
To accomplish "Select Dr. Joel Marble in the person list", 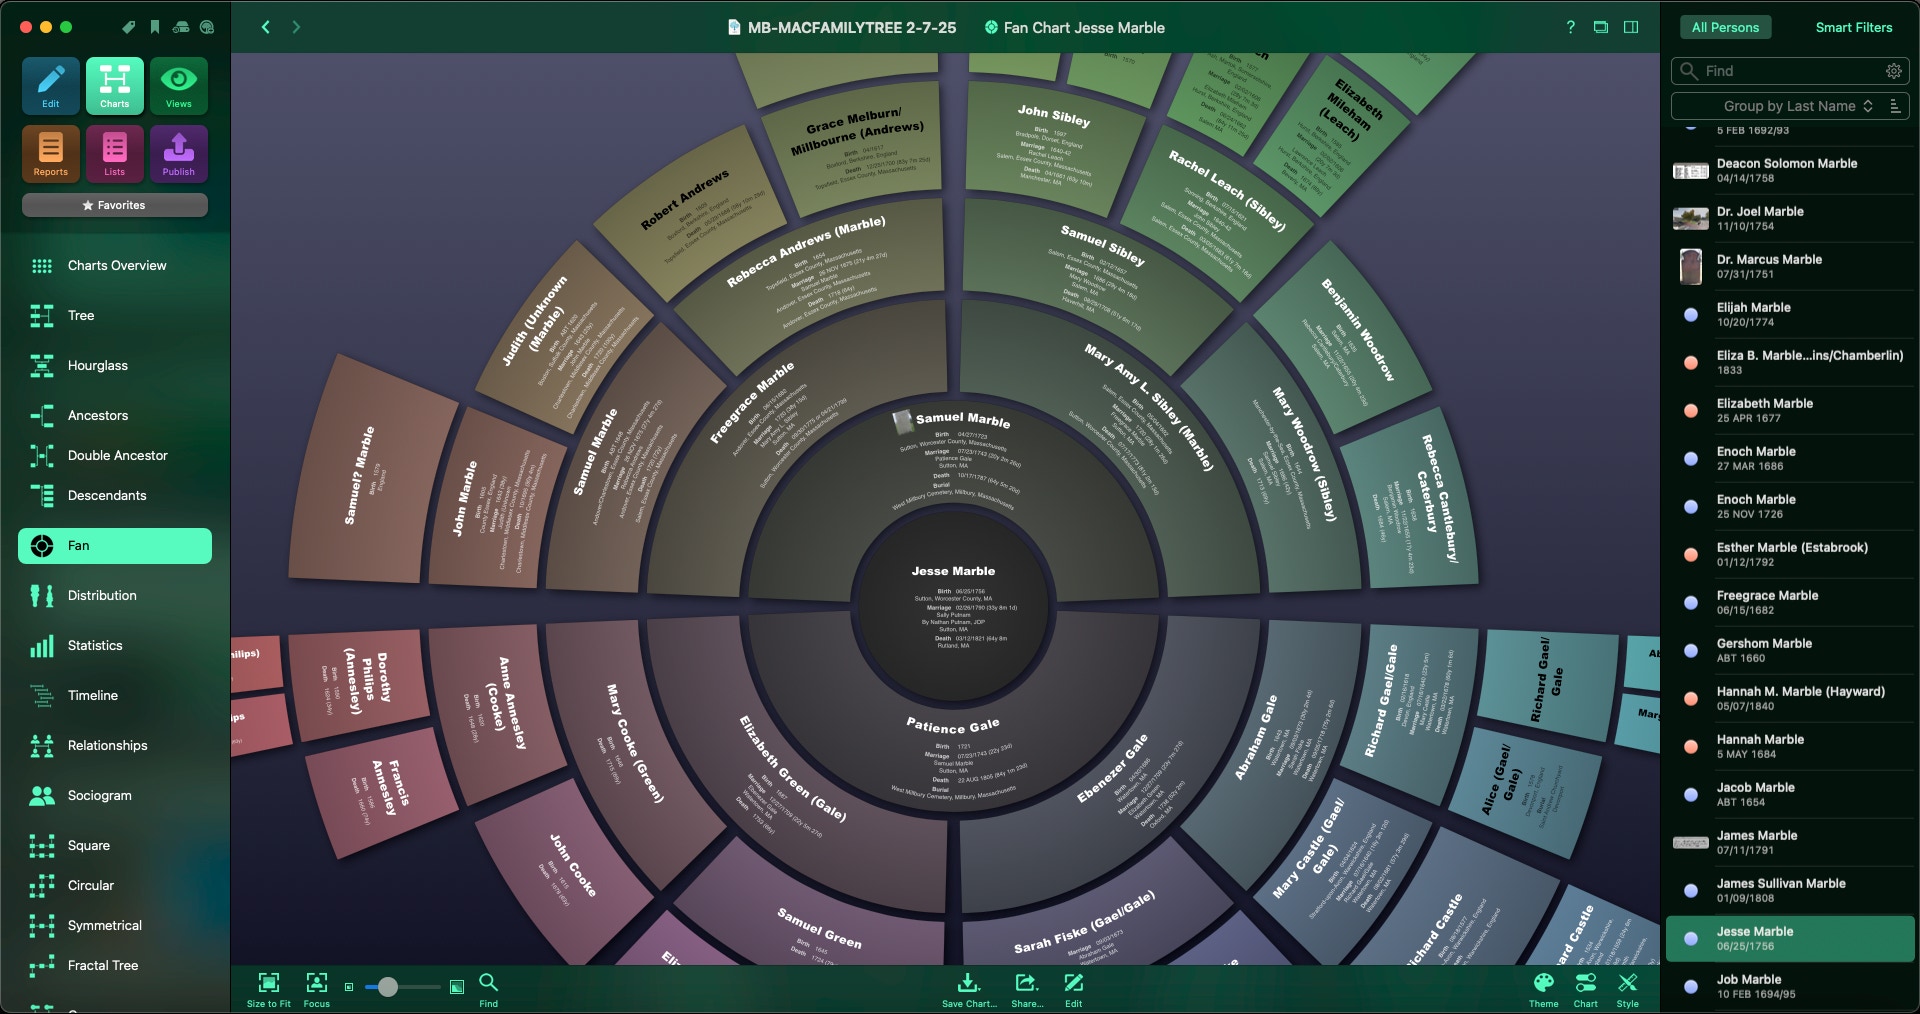I will pos(1790,219).
